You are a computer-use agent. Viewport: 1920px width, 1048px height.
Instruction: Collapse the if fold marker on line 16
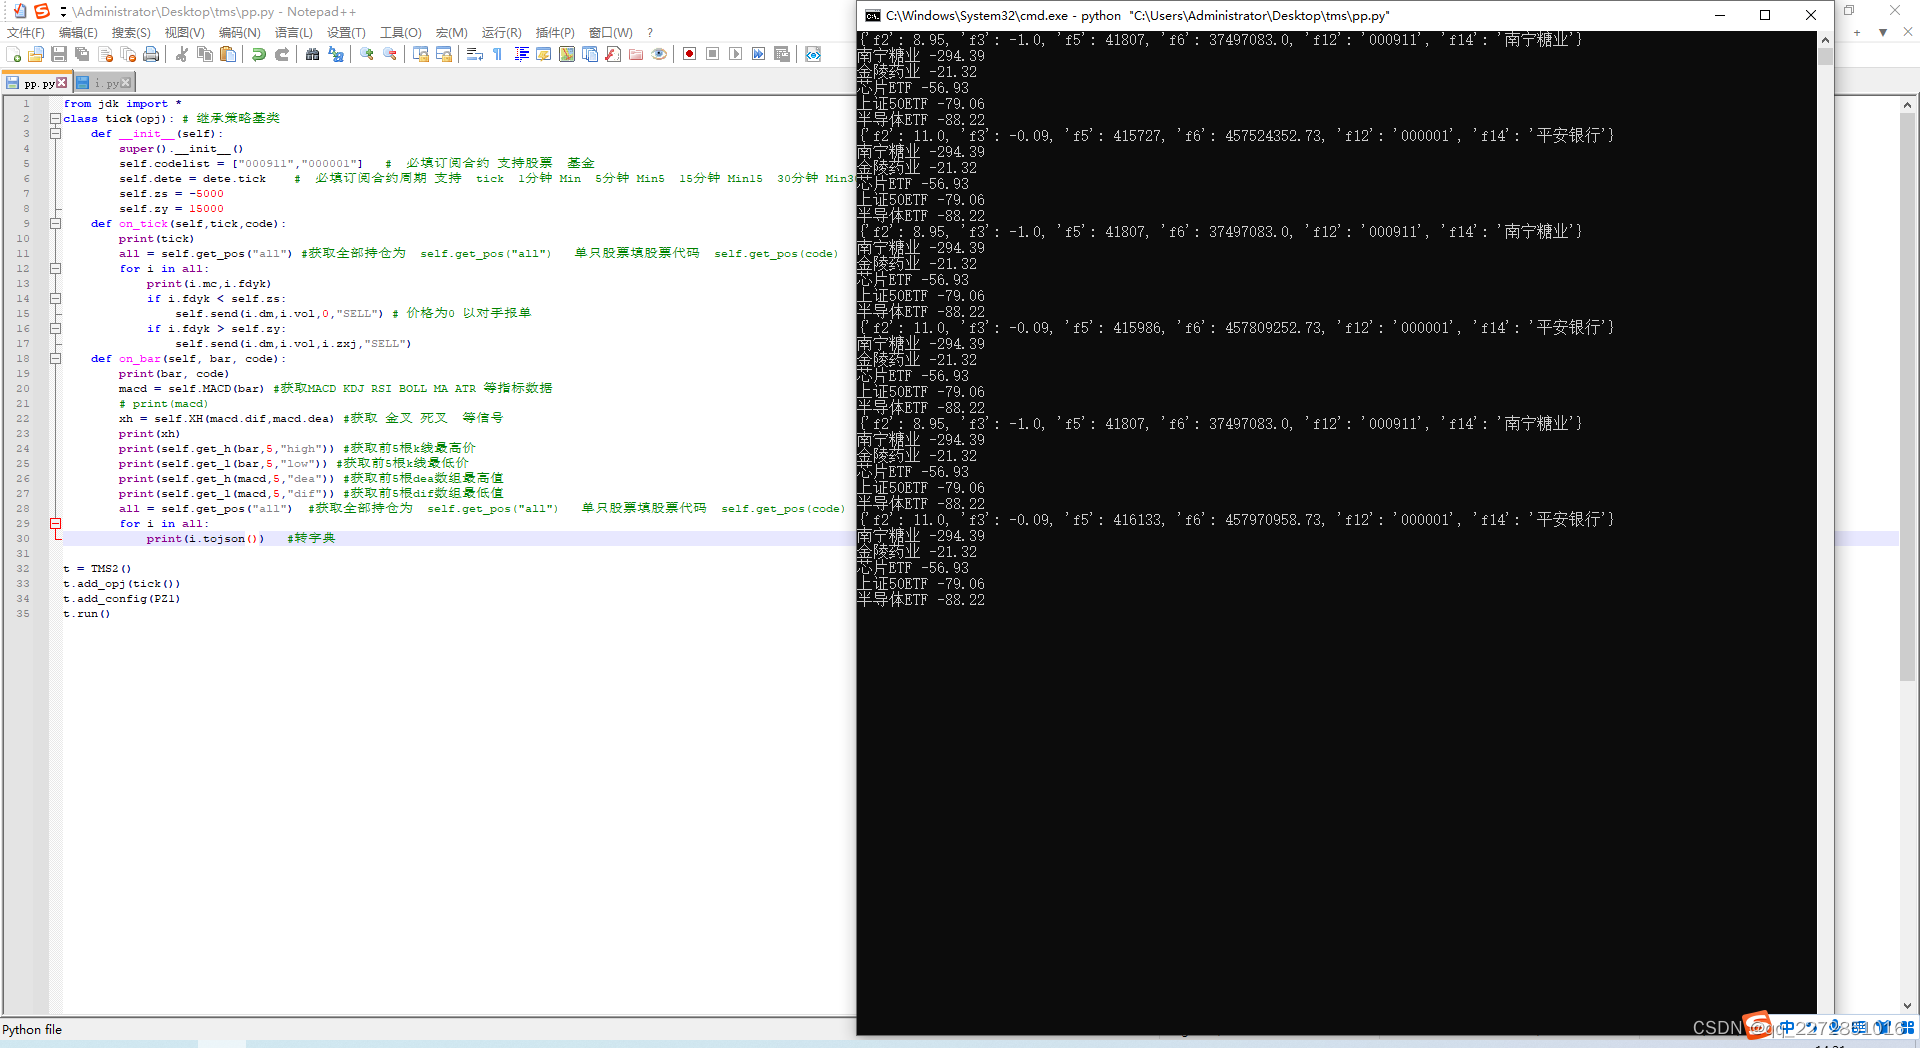point(56,329)
